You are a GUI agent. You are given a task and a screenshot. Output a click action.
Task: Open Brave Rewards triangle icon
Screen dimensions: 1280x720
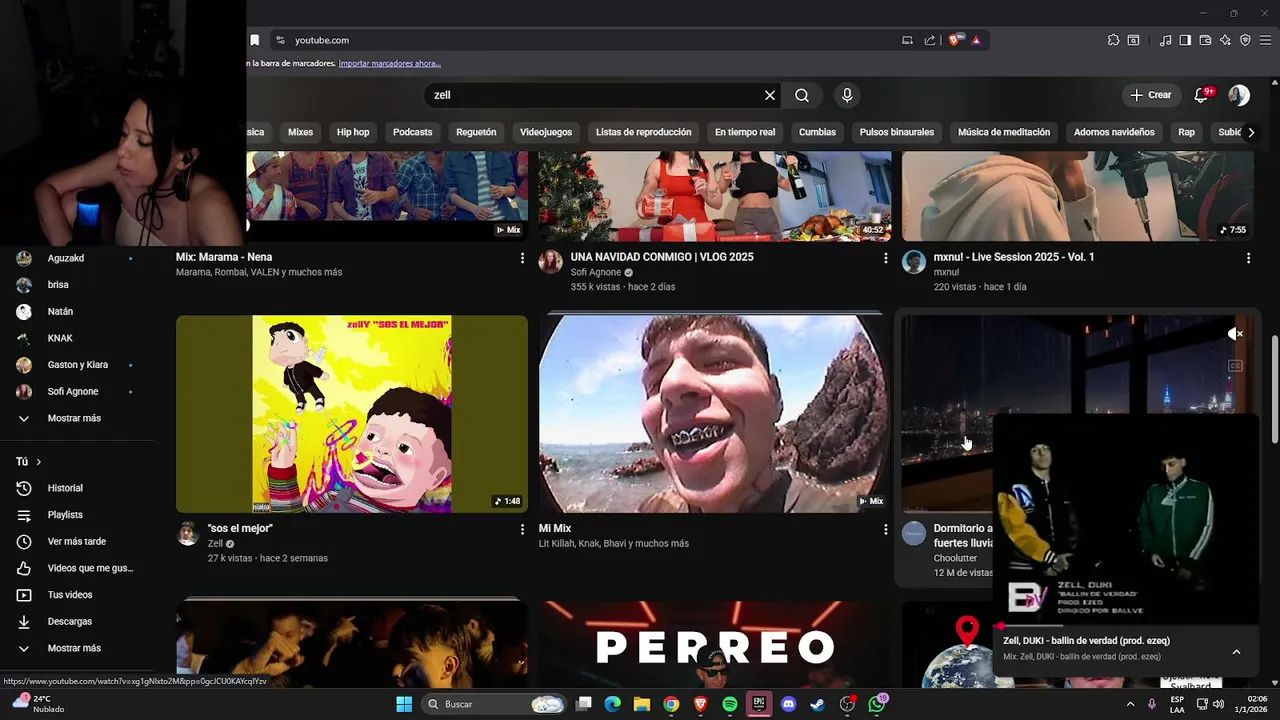(x=975, y=40)
